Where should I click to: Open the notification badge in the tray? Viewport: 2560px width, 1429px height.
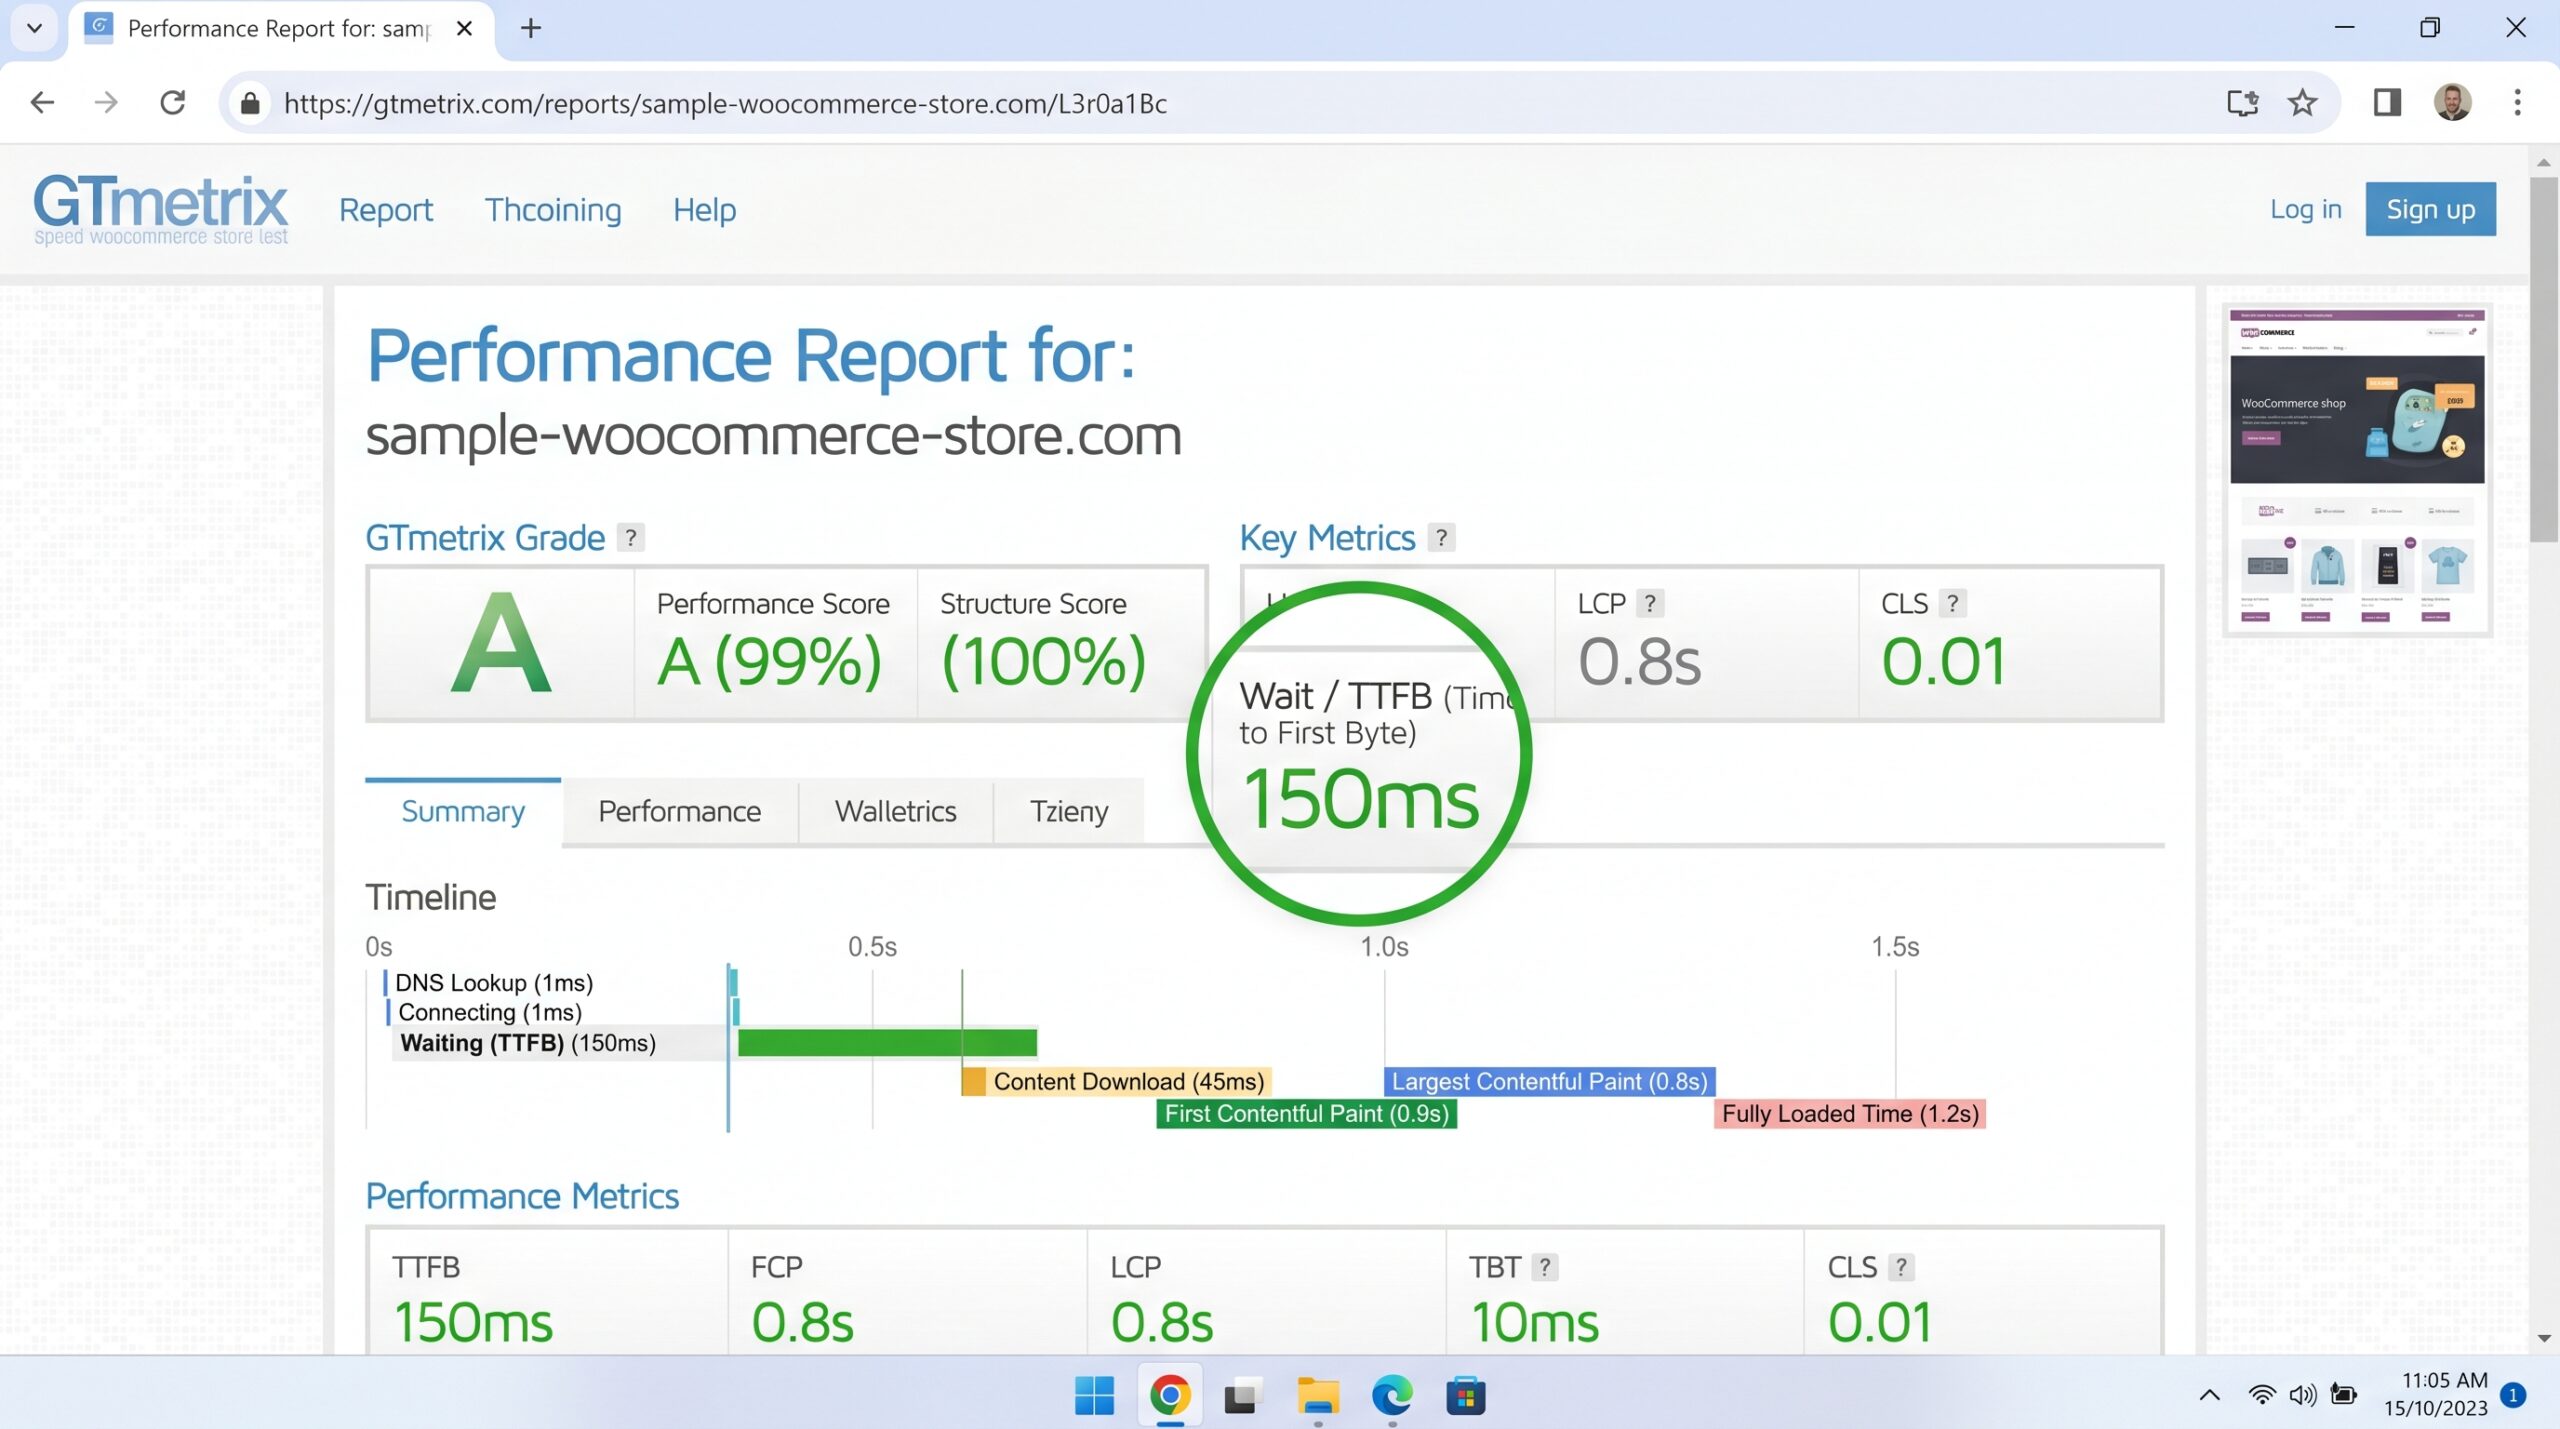tap(2512, 1395)
